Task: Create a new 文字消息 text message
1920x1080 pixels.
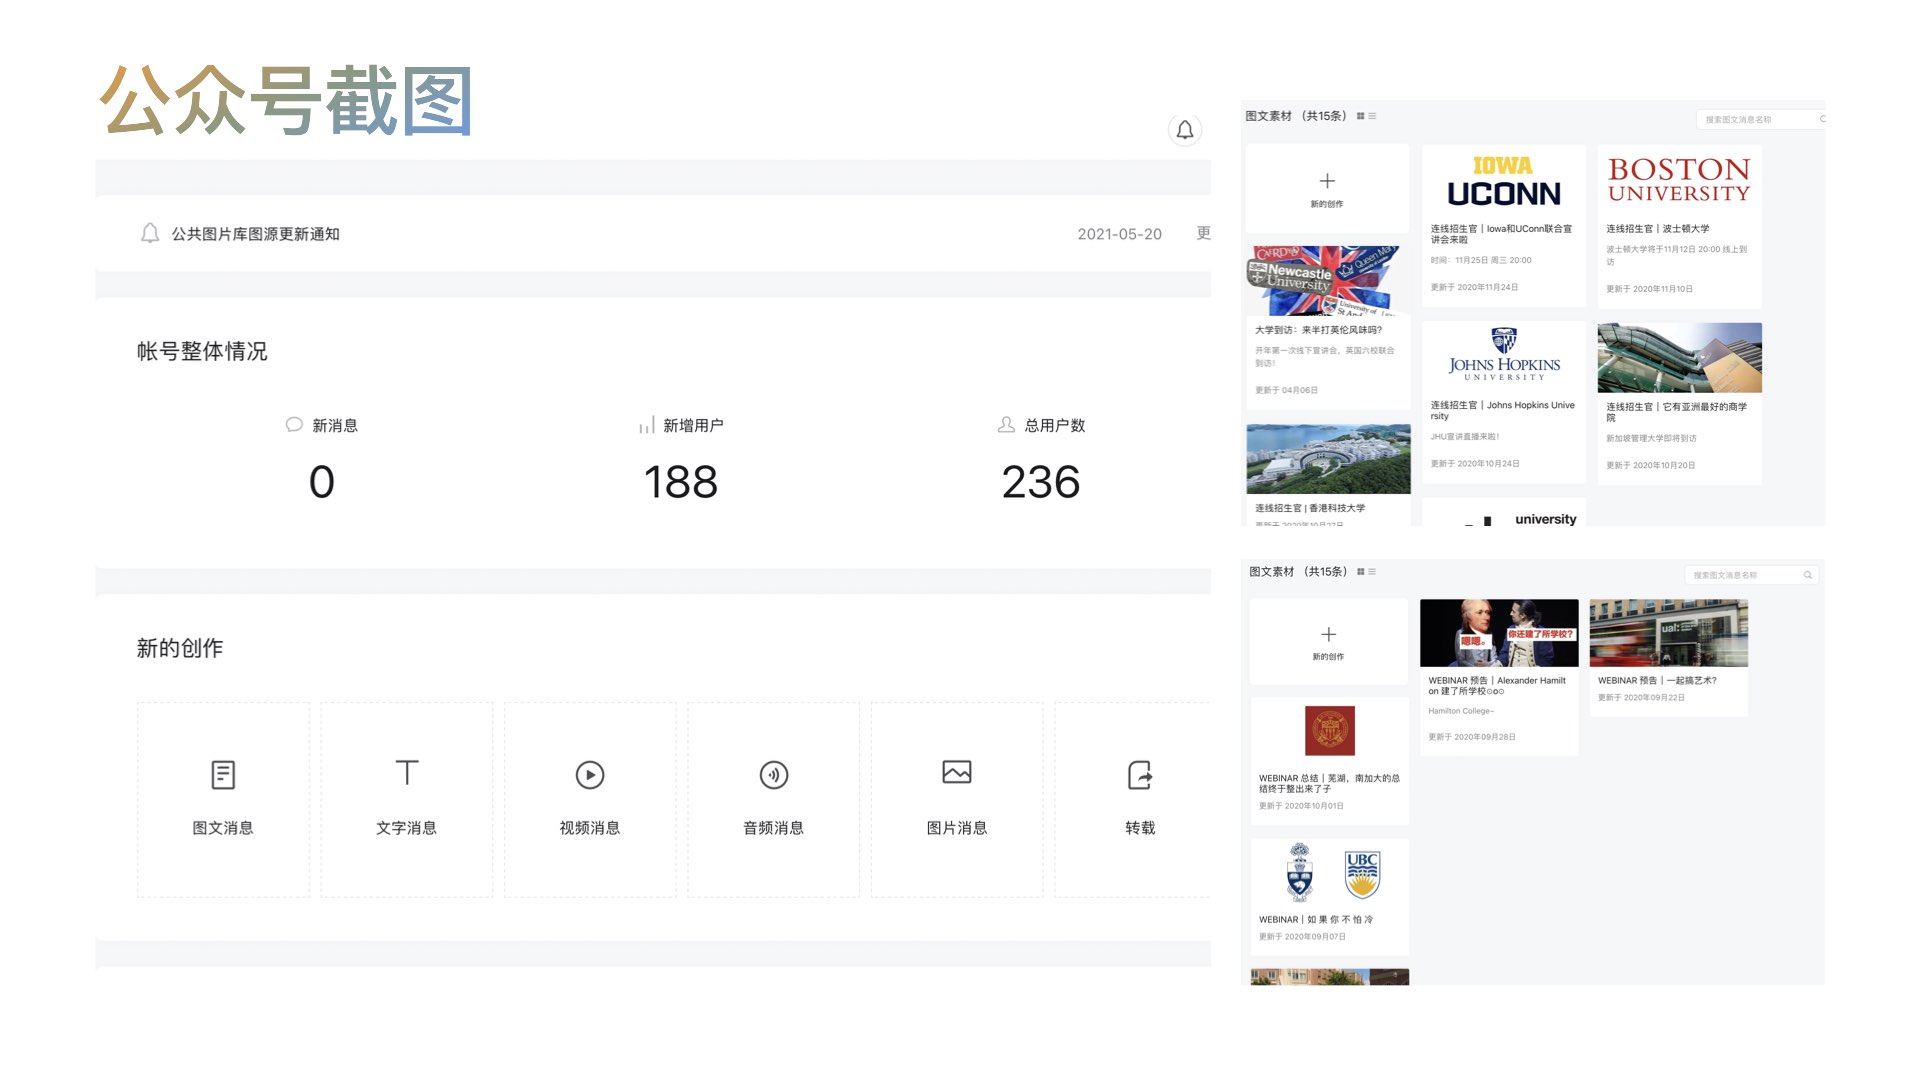Action: point(406,797)
